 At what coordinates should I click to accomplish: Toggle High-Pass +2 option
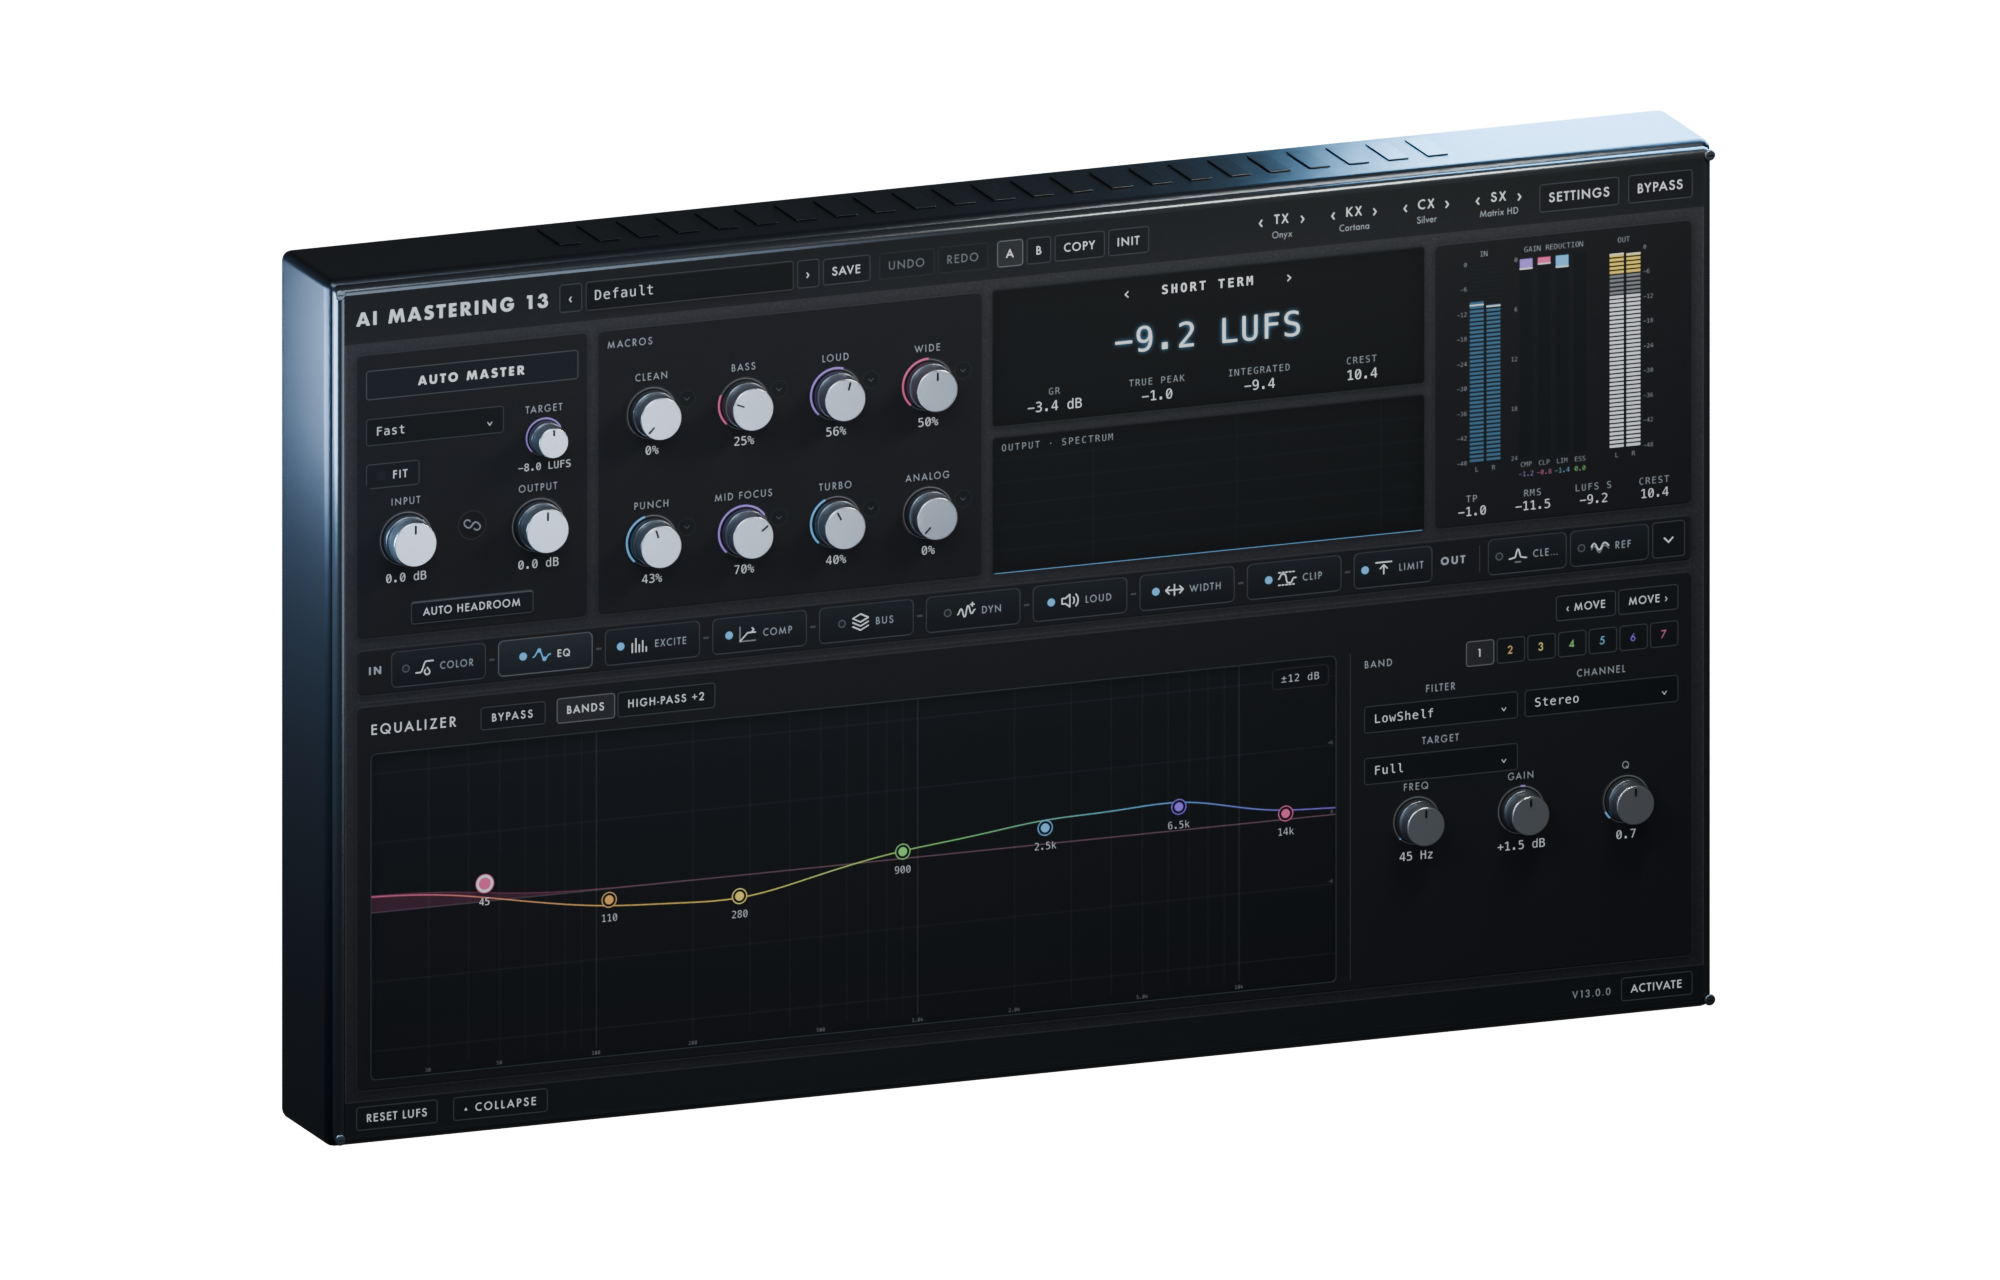[x=666, y=699]
